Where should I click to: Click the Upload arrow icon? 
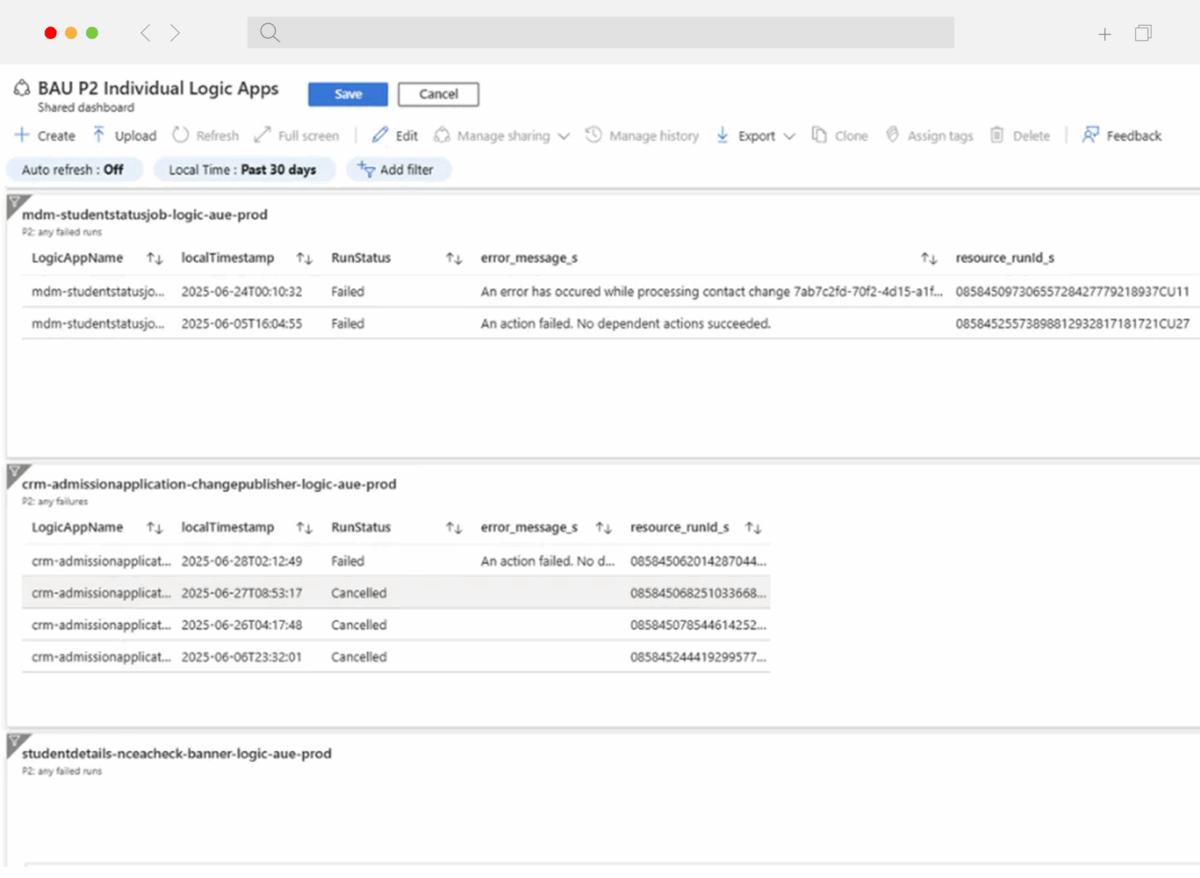tap(99, 135)
